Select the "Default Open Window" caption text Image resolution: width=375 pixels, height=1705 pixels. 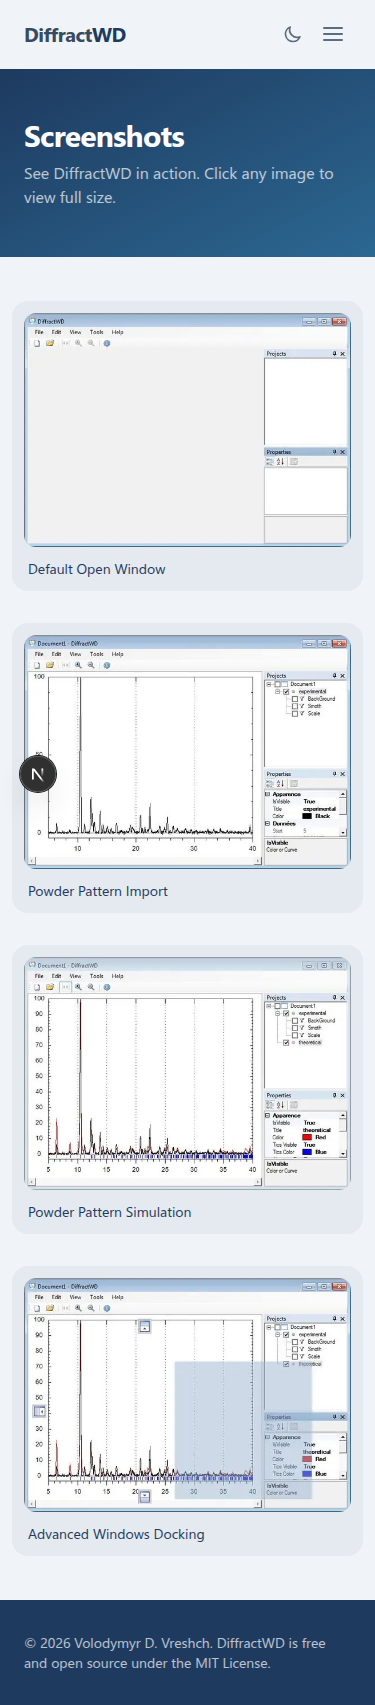[x=97, y=569]
